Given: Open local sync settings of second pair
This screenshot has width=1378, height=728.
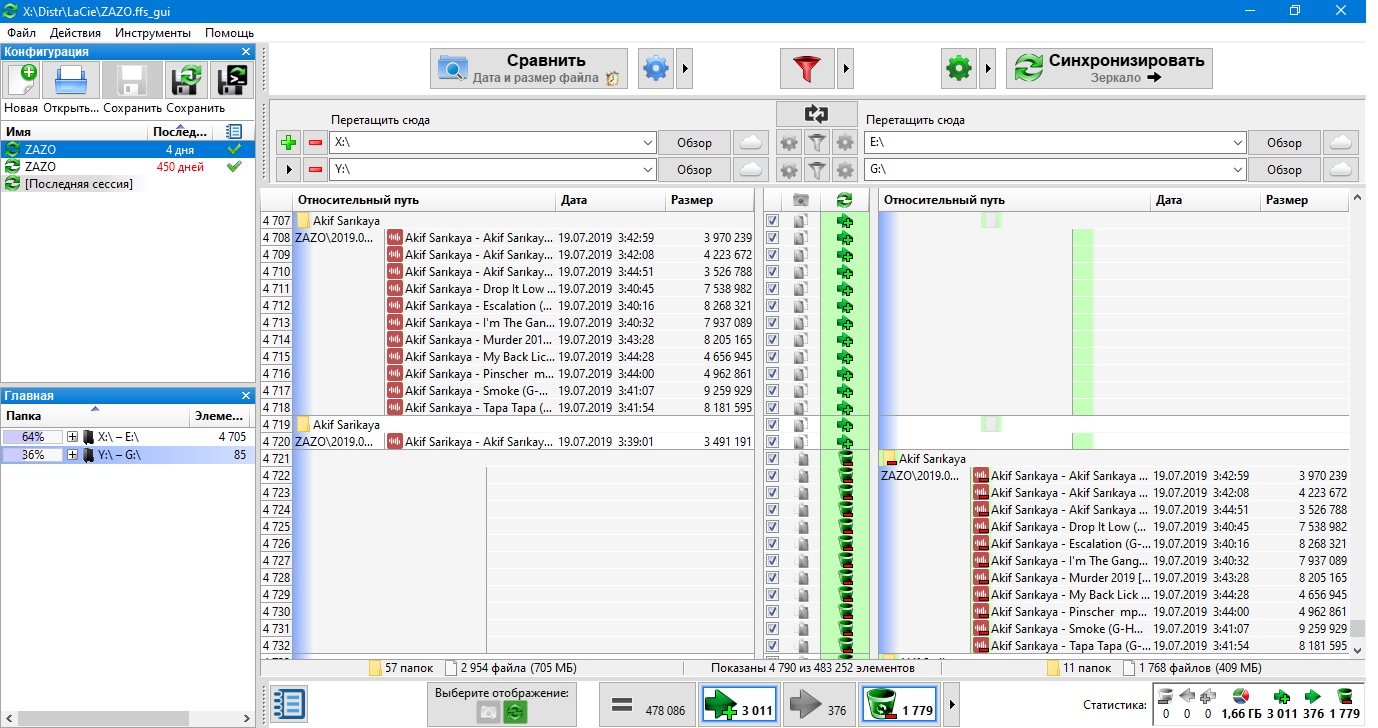Looking at the screenshot, I should pos(845,170).
